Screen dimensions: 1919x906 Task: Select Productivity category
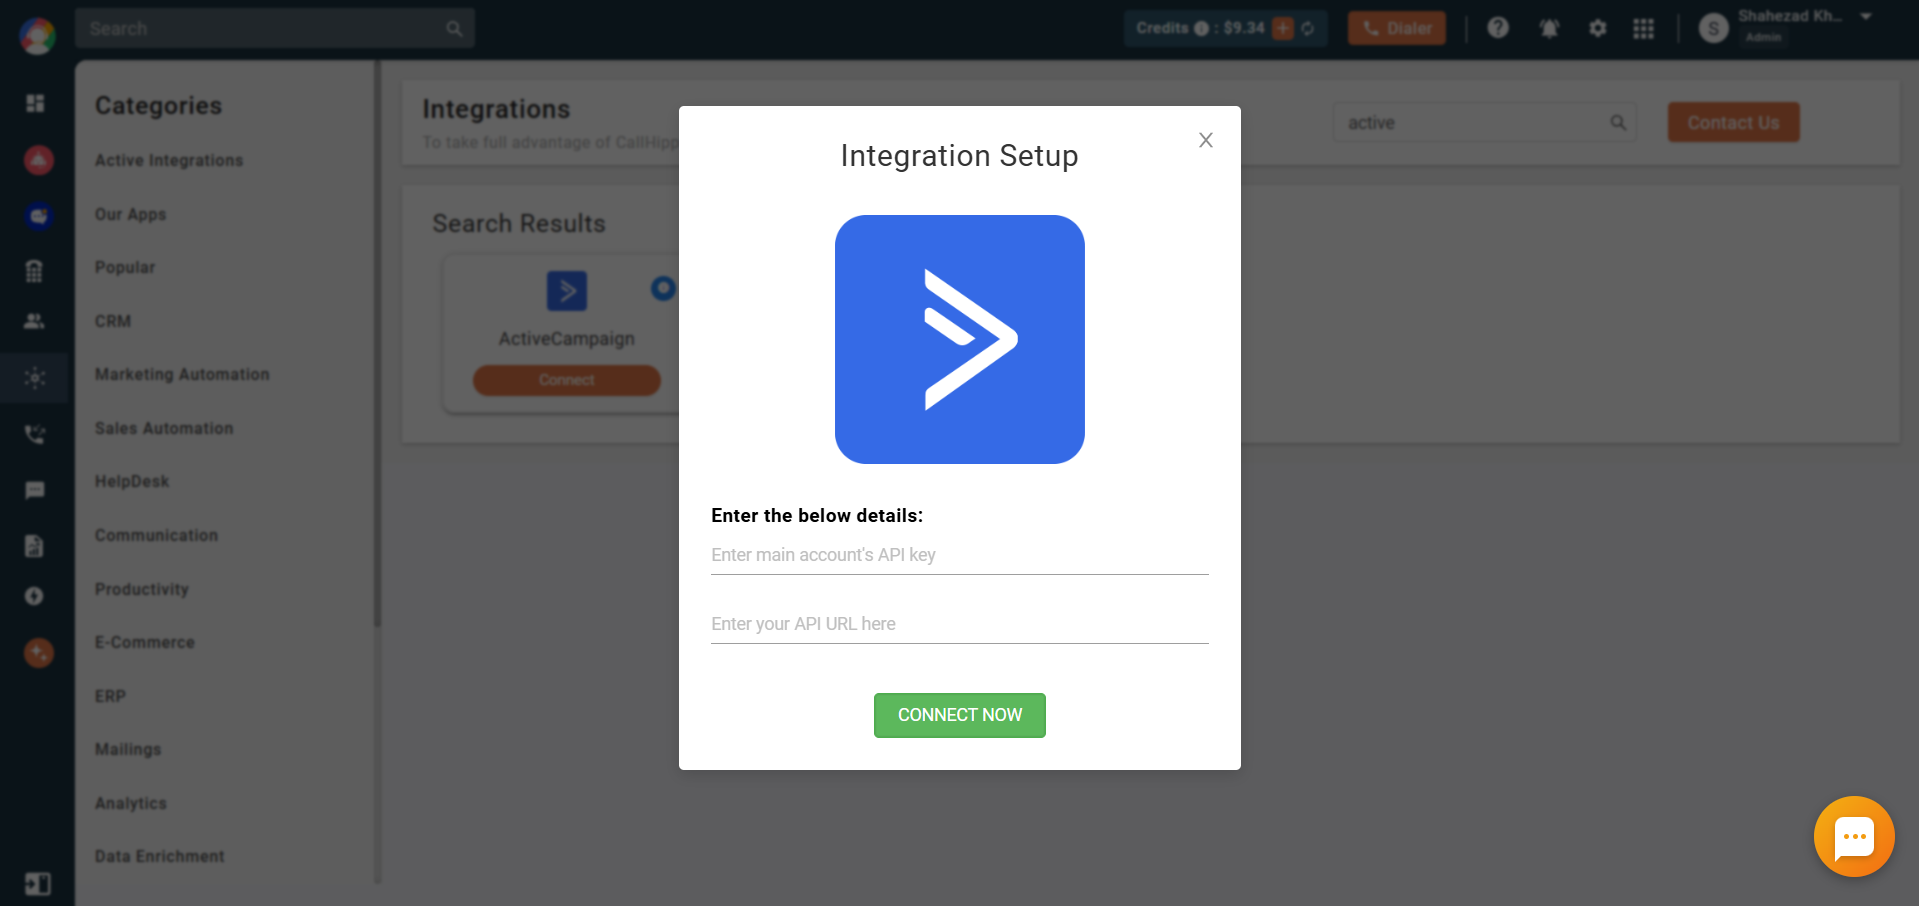141,589
